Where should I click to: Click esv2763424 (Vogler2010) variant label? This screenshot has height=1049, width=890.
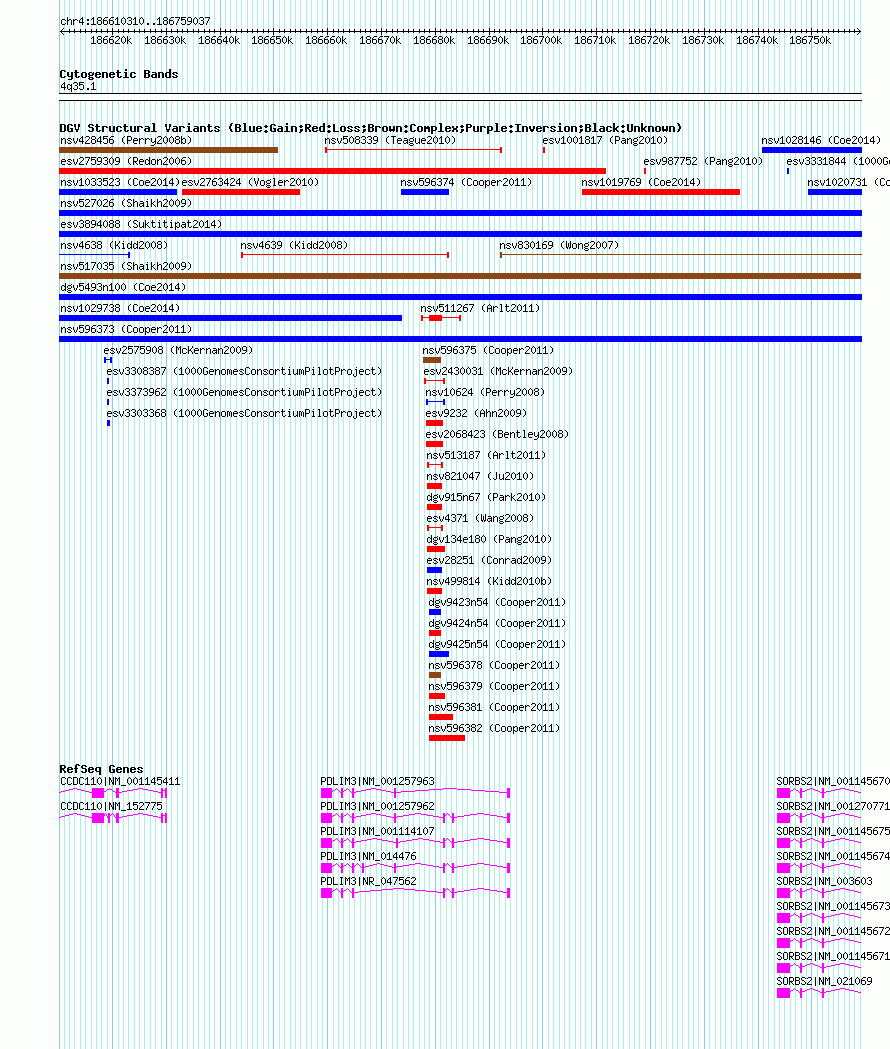point(250,182)
